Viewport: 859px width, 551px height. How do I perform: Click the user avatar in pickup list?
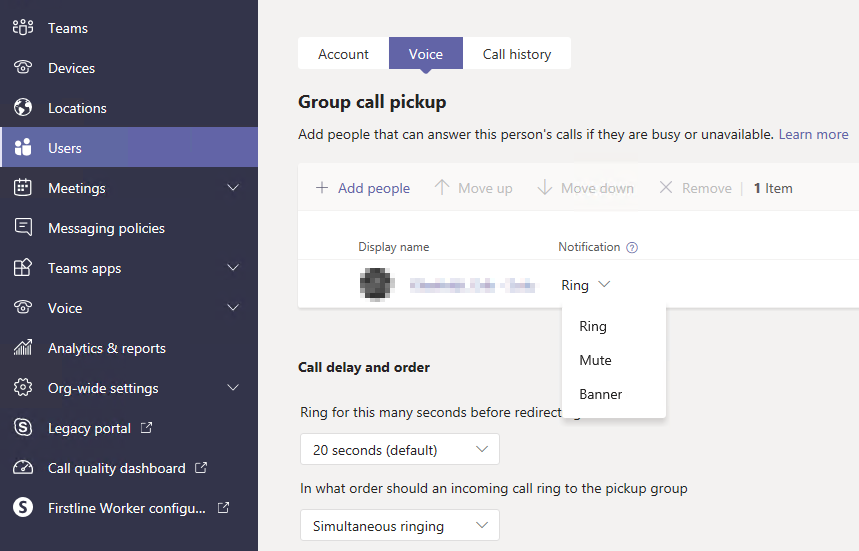coord(376,285)
